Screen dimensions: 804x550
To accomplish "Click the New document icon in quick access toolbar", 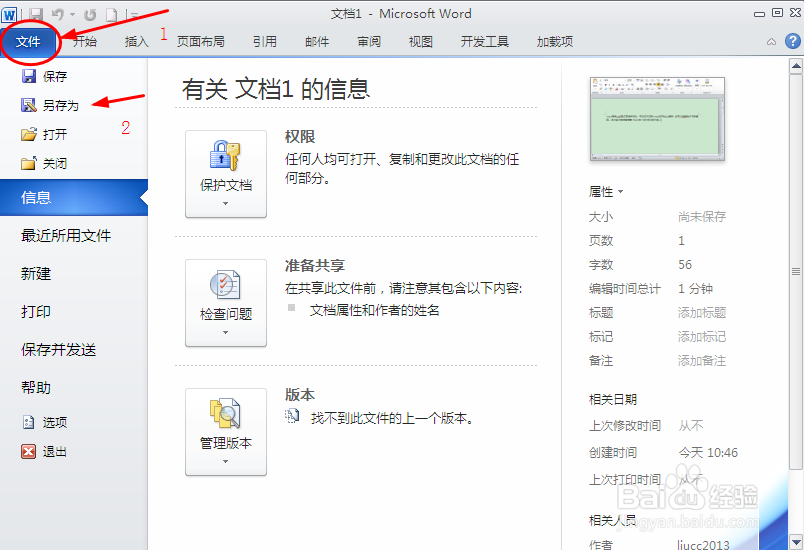I will click(112, 14).
